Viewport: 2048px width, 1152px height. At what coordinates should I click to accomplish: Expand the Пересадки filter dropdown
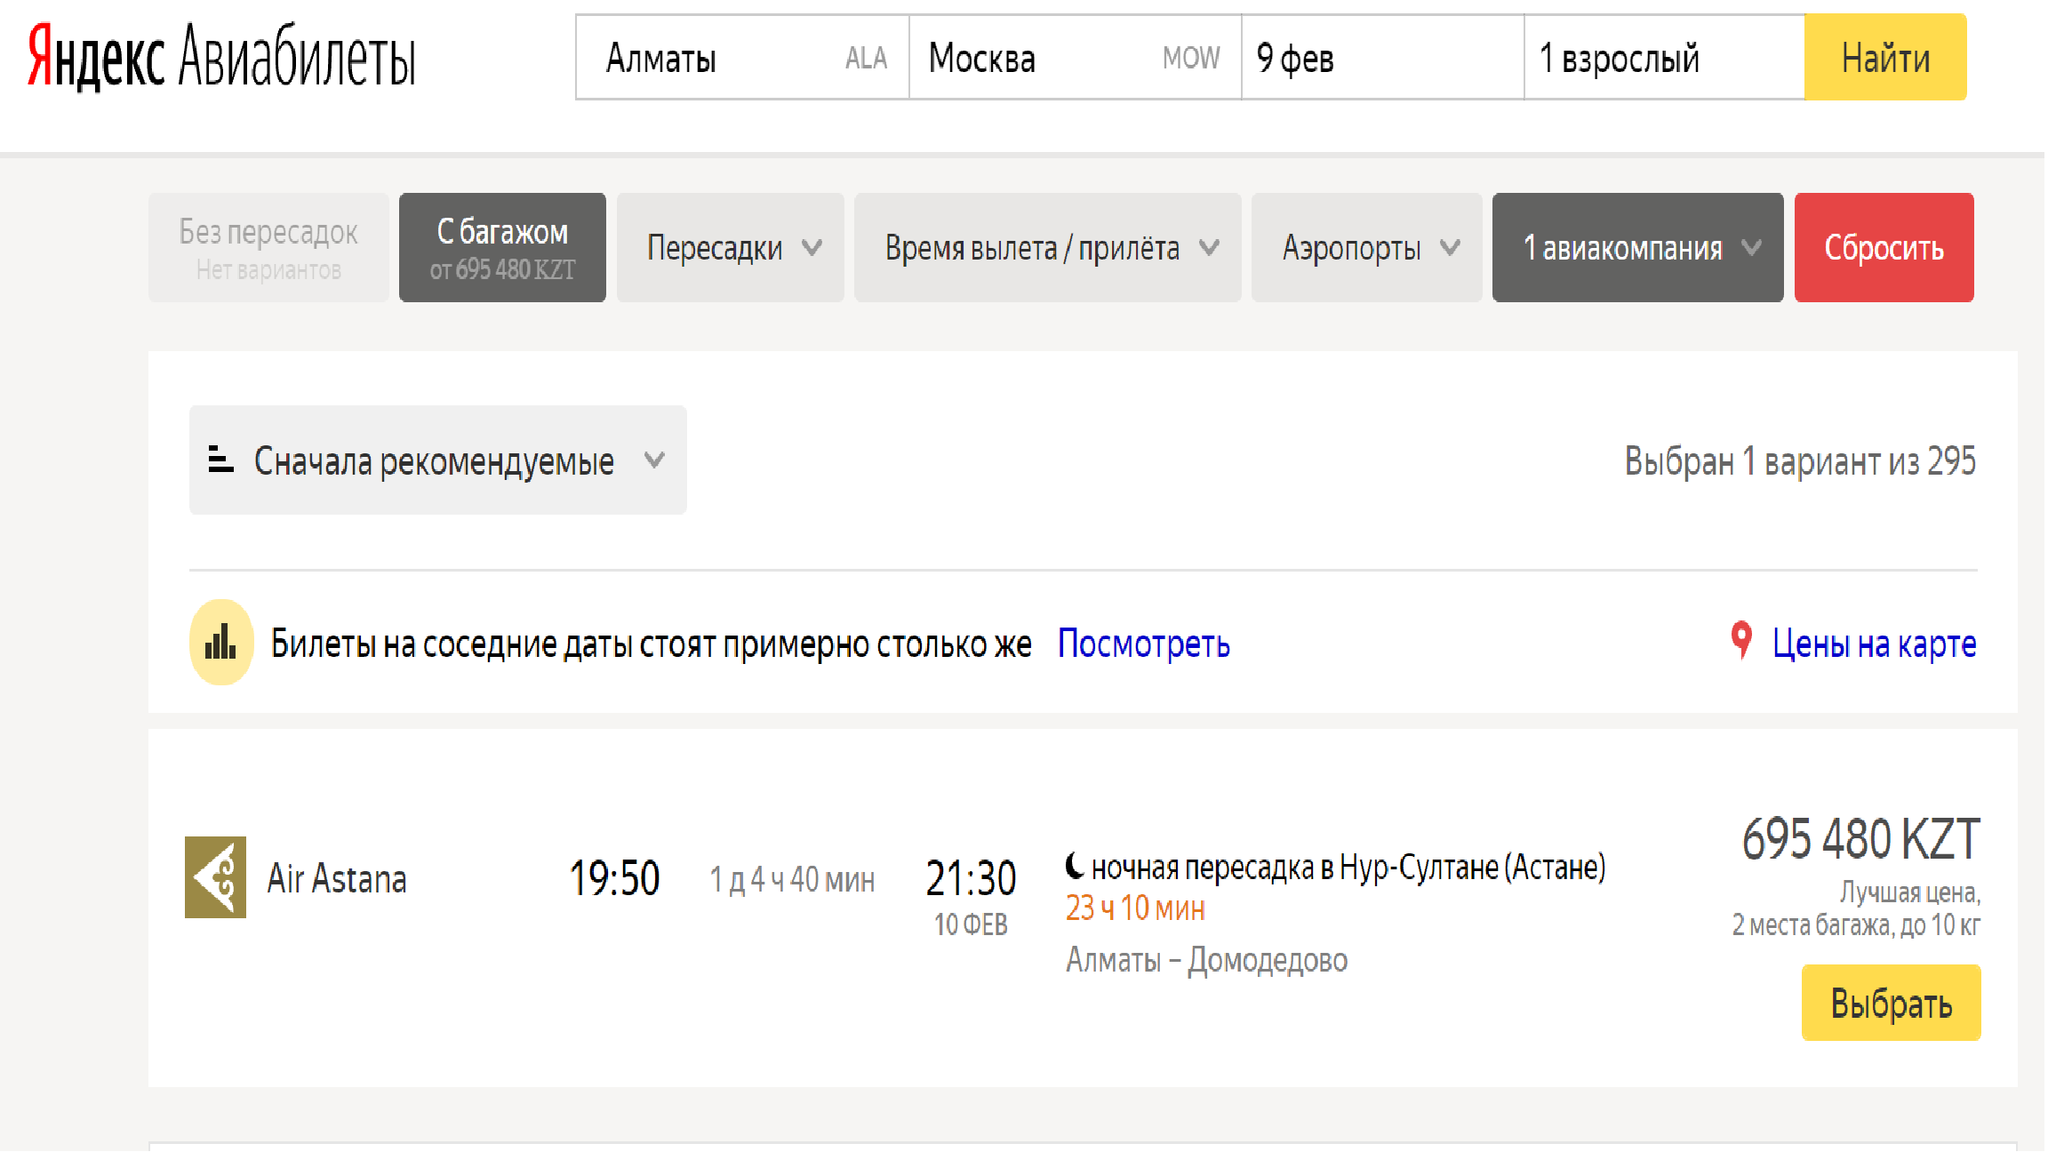730,248
